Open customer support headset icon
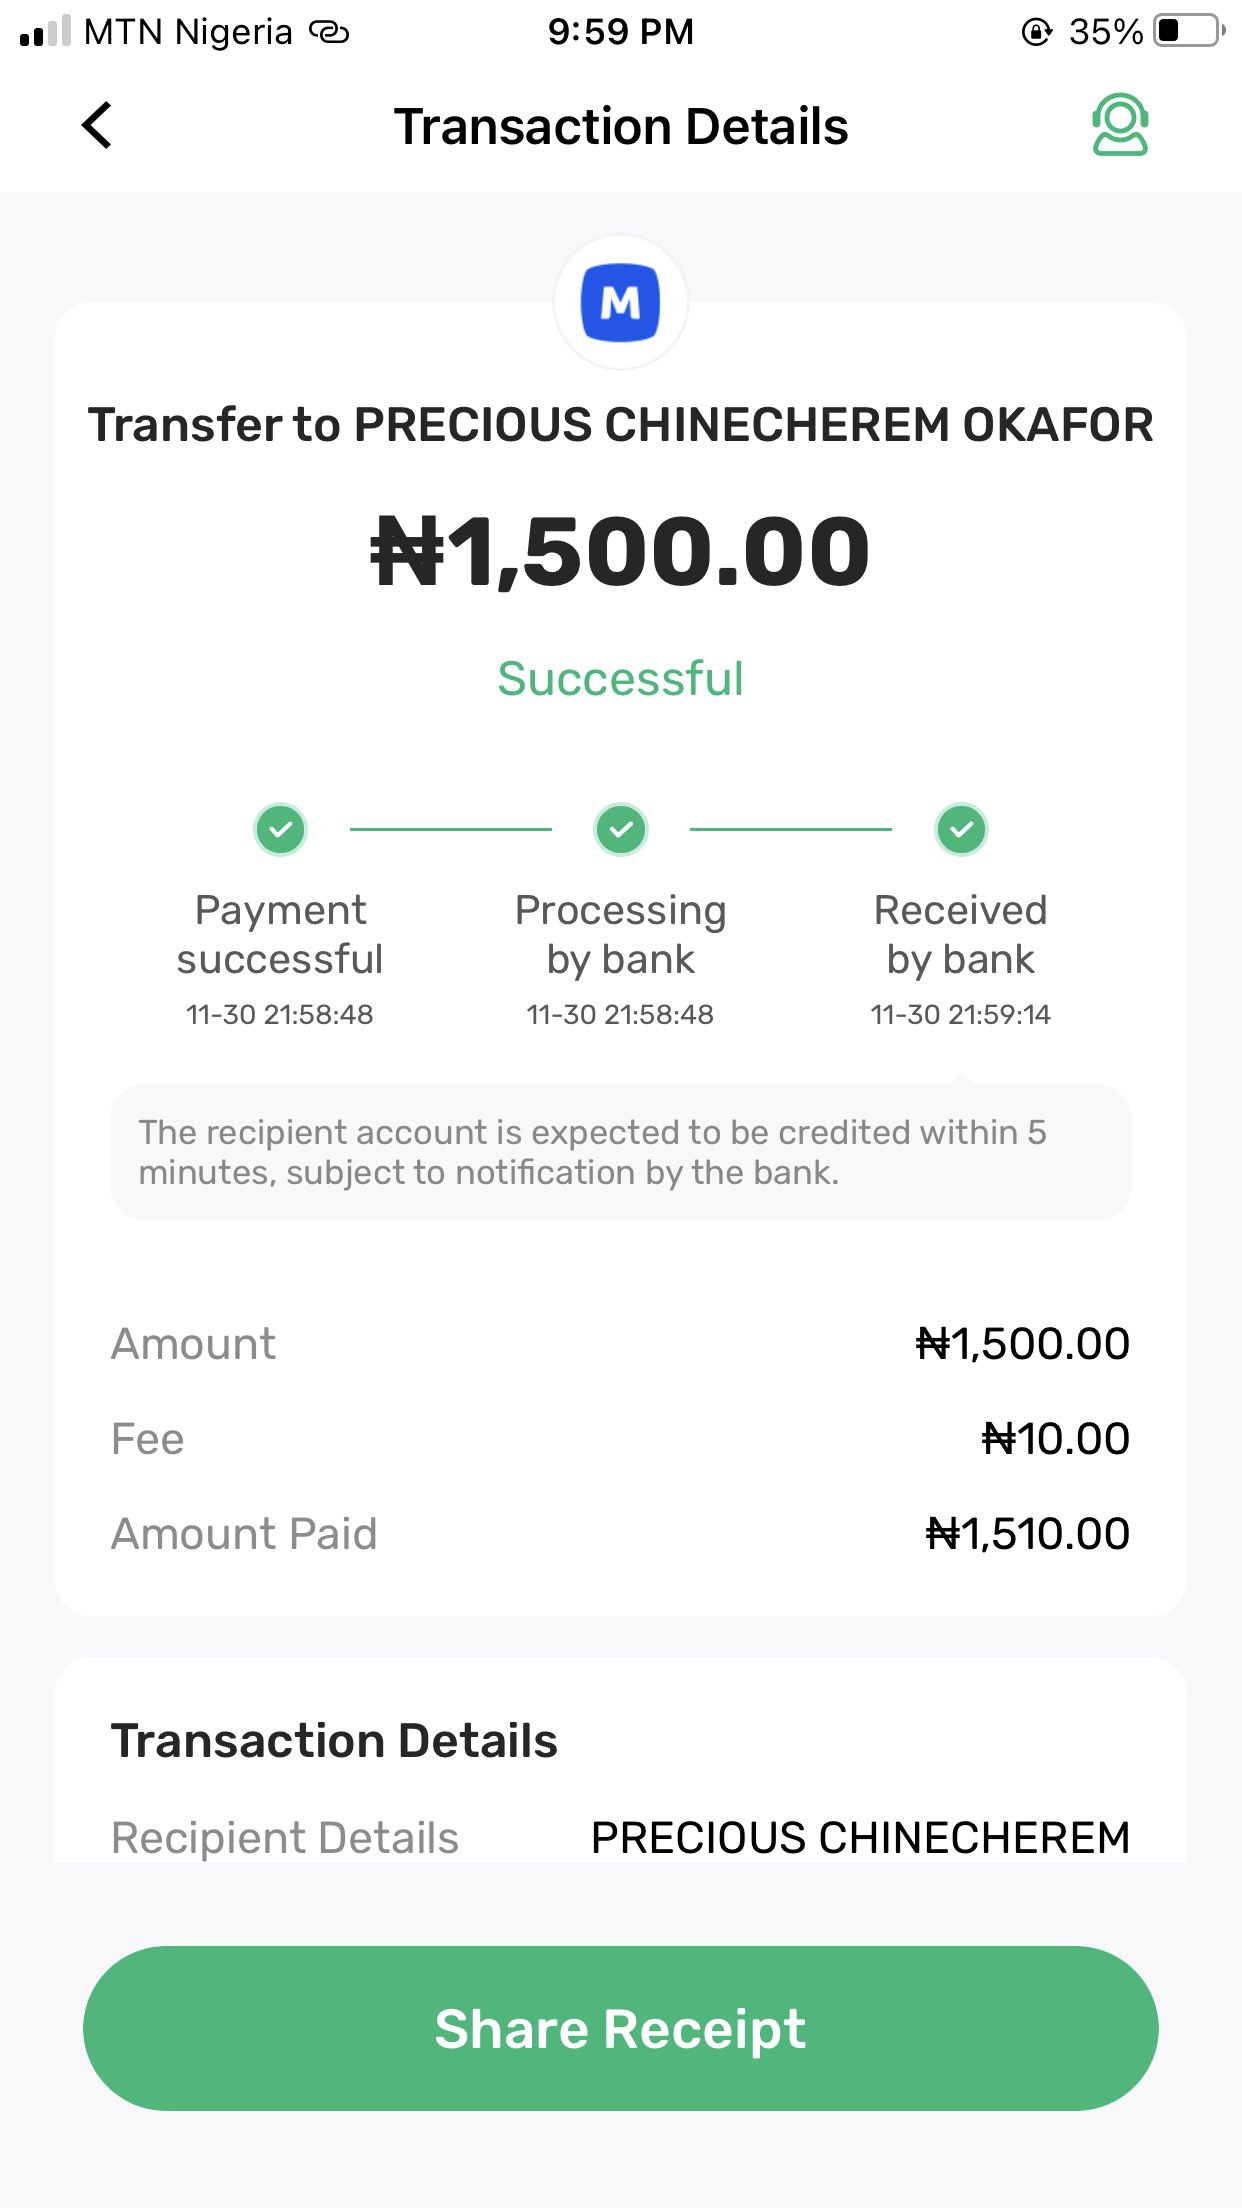Screen dimensions: 1242x2208 [x=1120, y=125]
